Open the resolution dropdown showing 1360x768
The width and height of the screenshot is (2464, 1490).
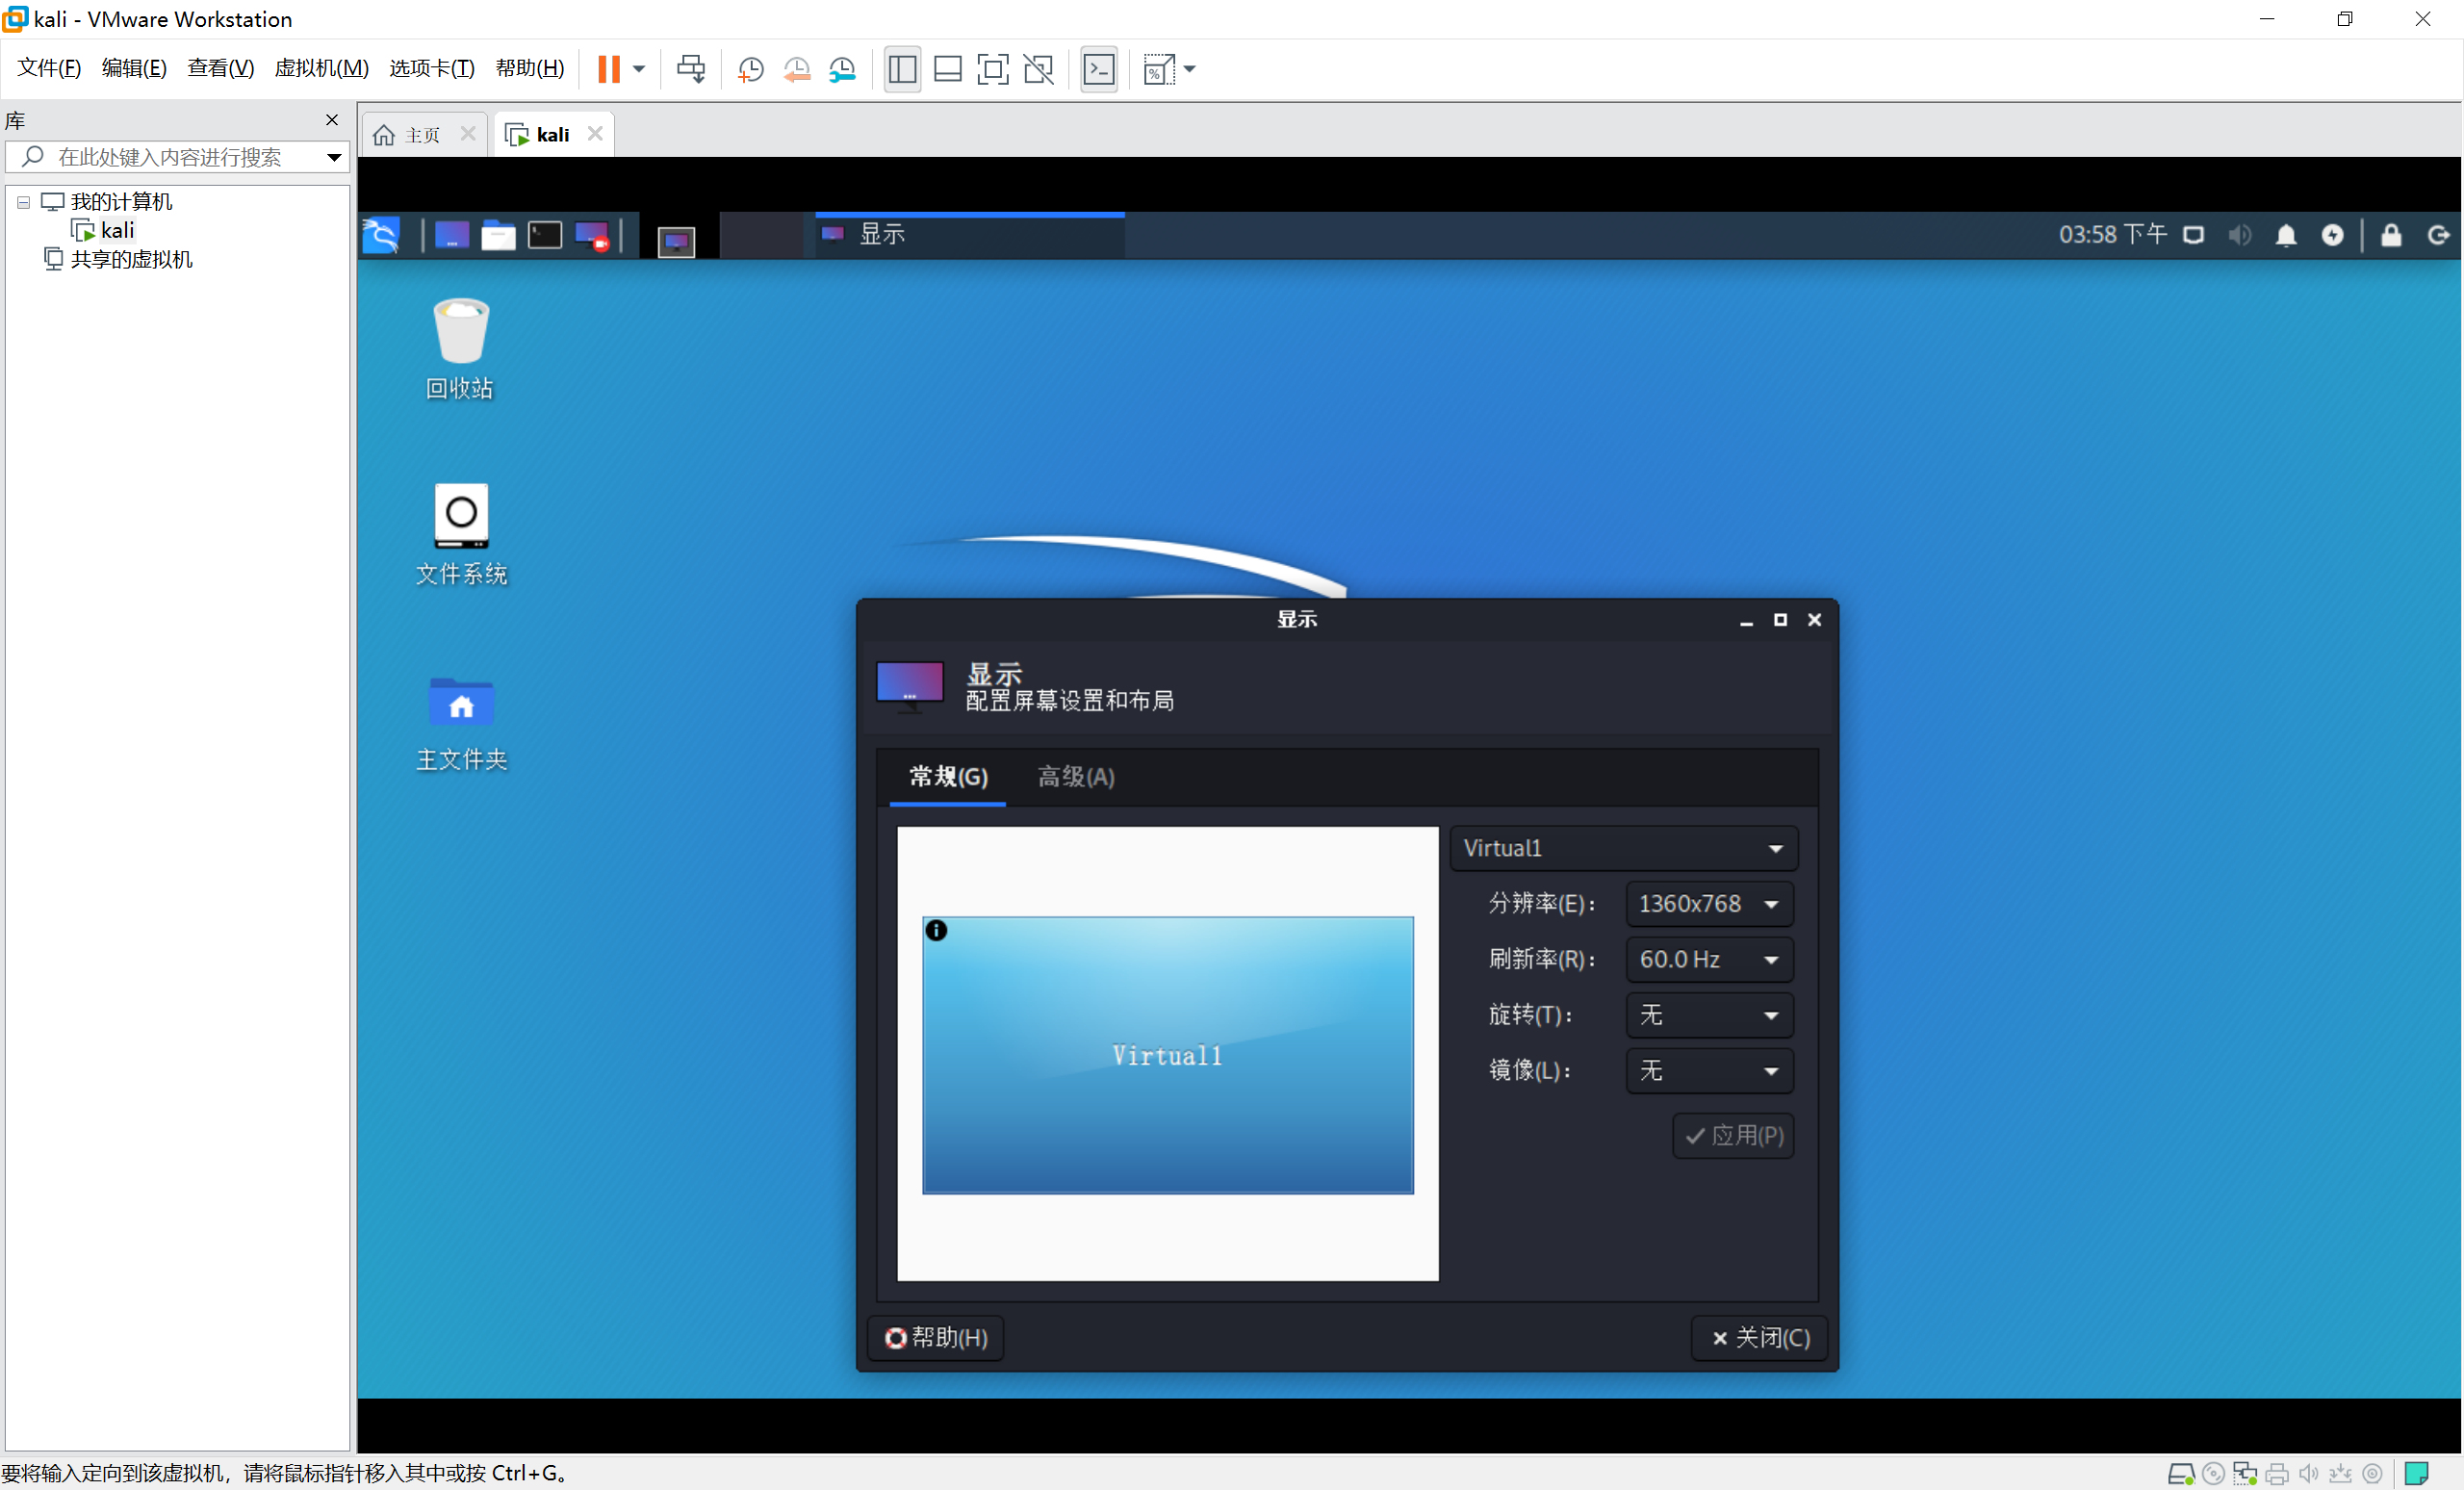tap(1708, 903)
